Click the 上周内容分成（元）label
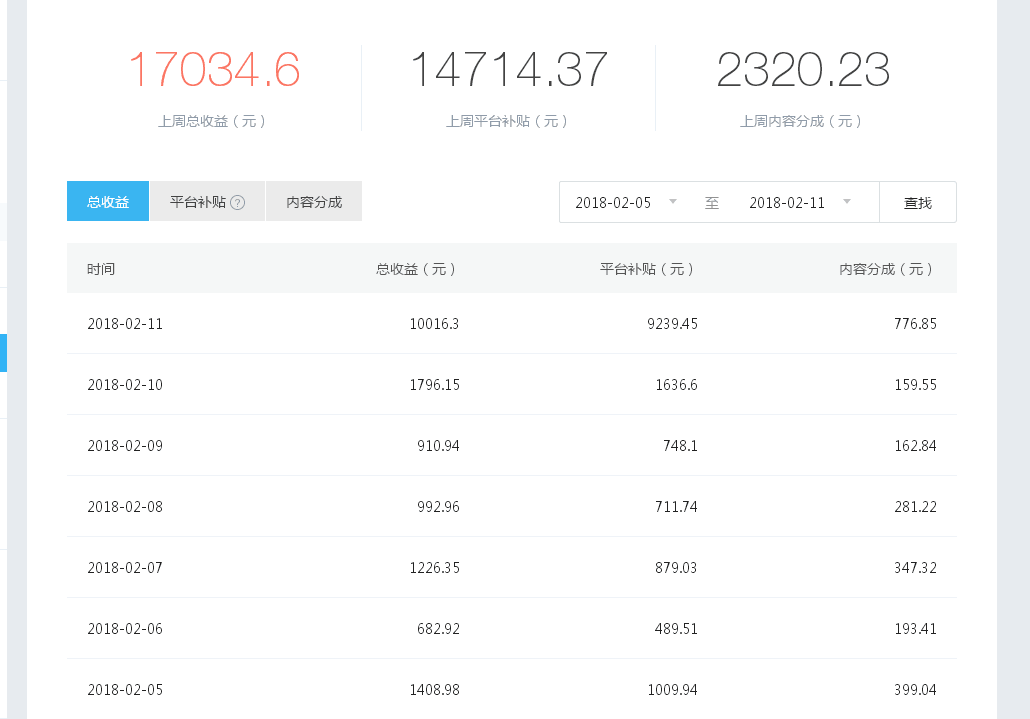Image resolution: width=1030 pixels, height=719 pixels. pyautogui.click(x=803, y=121)
